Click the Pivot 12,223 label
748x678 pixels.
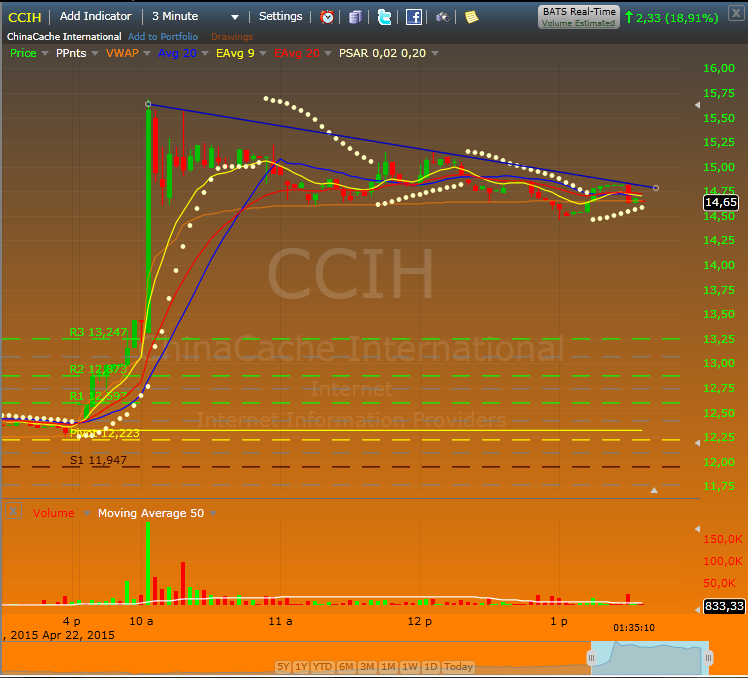(x=104, y=433)
